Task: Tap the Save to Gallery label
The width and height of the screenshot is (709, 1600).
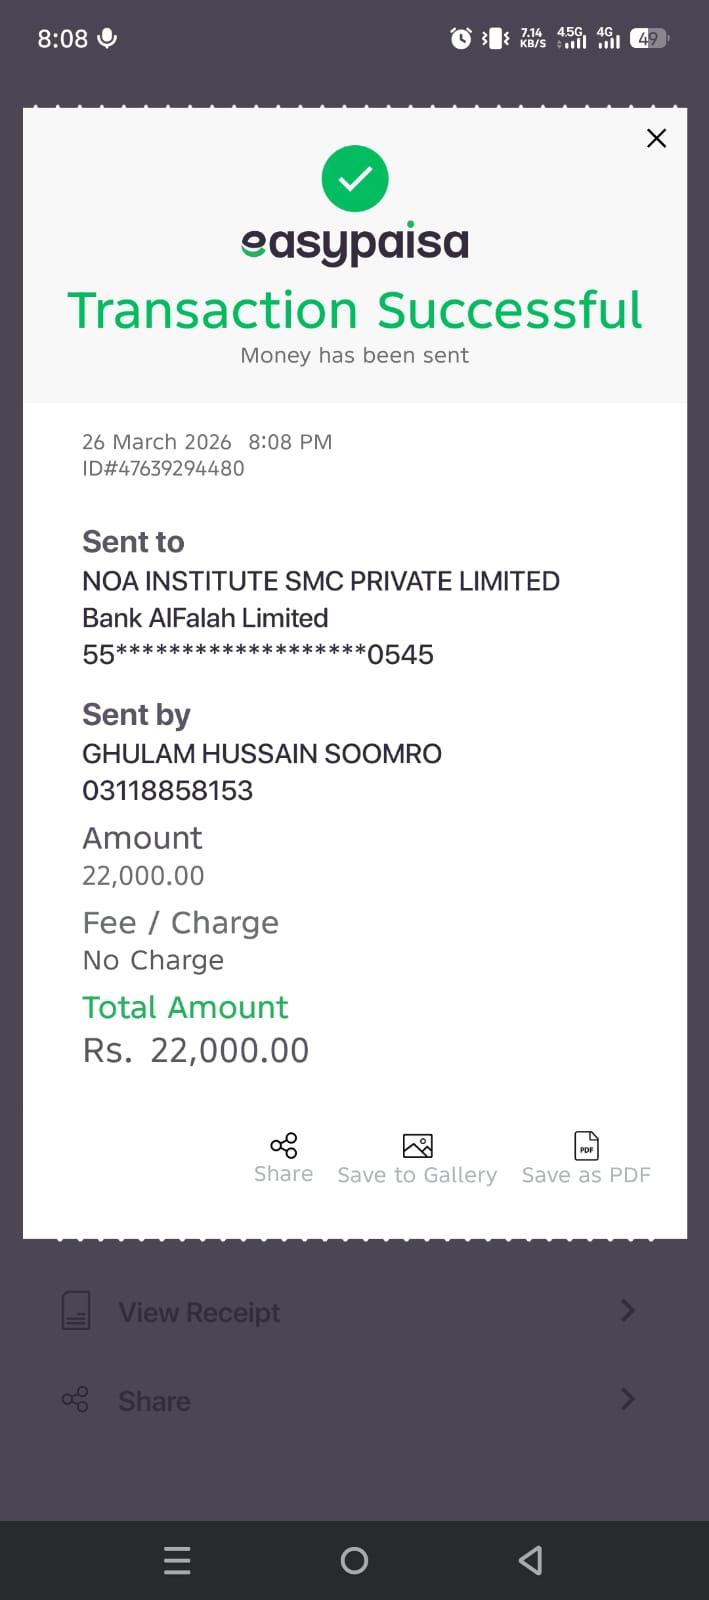Action: coord(417,1175)
